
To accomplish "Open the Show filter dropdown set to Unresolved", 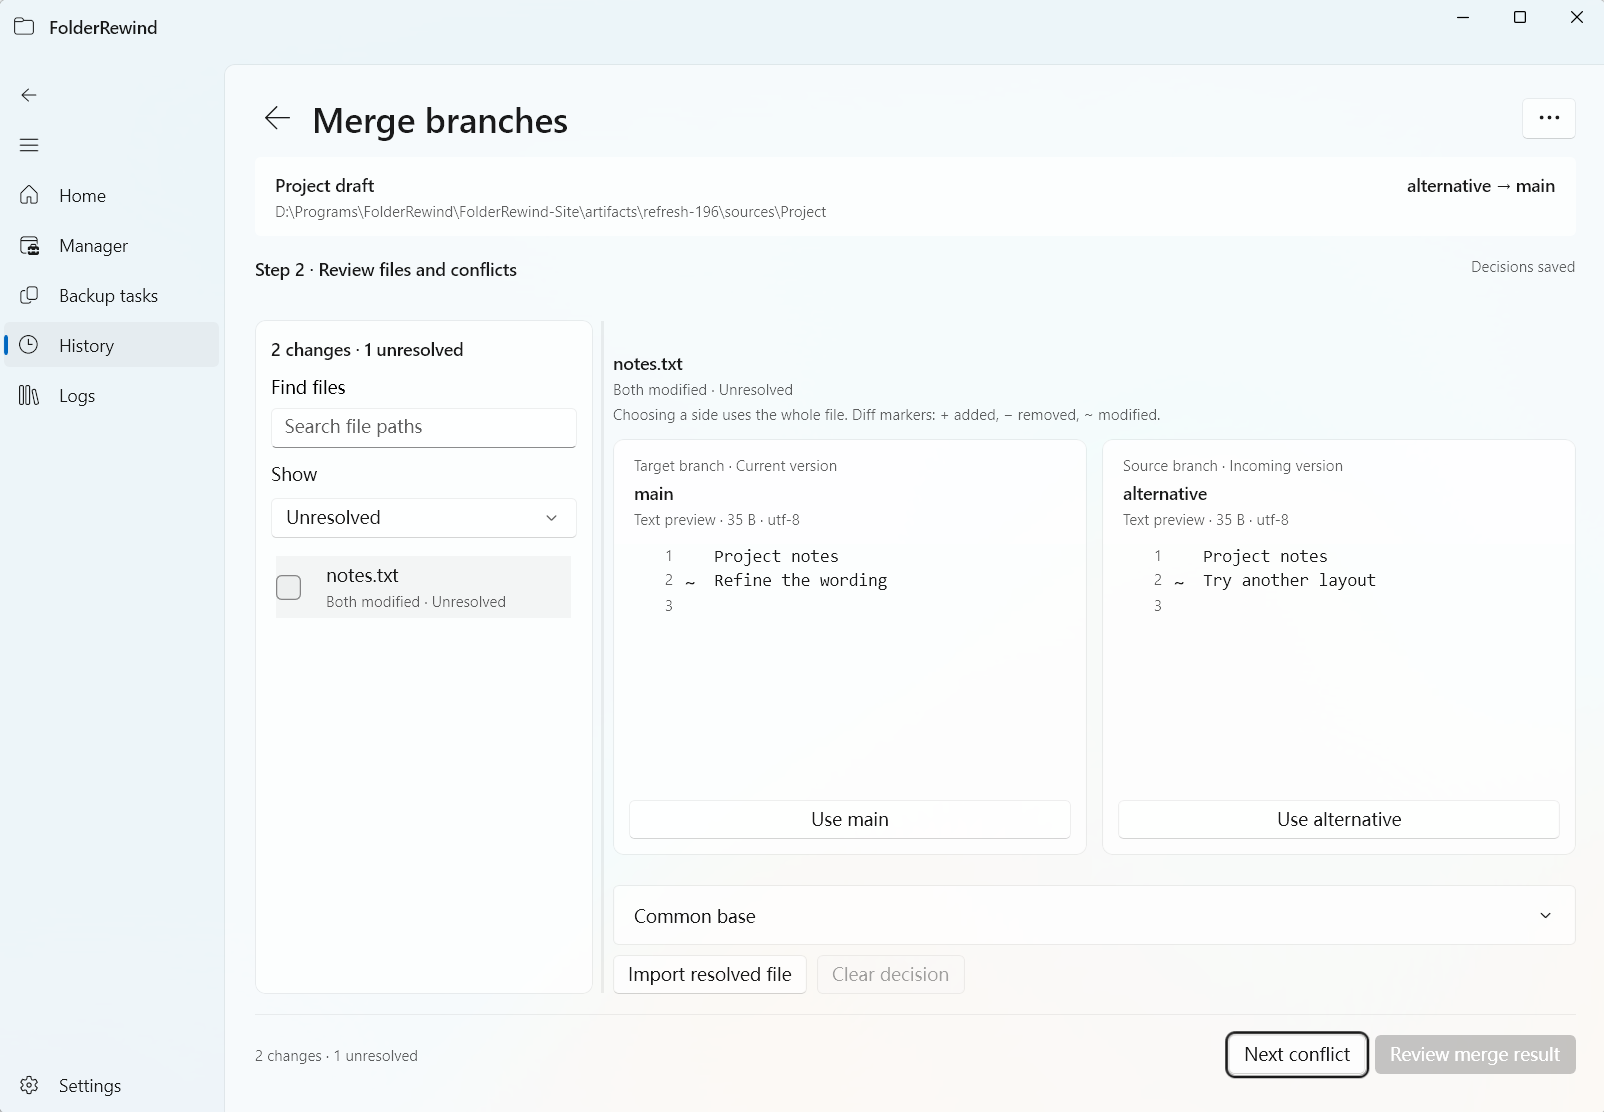I will click(424, 517).
